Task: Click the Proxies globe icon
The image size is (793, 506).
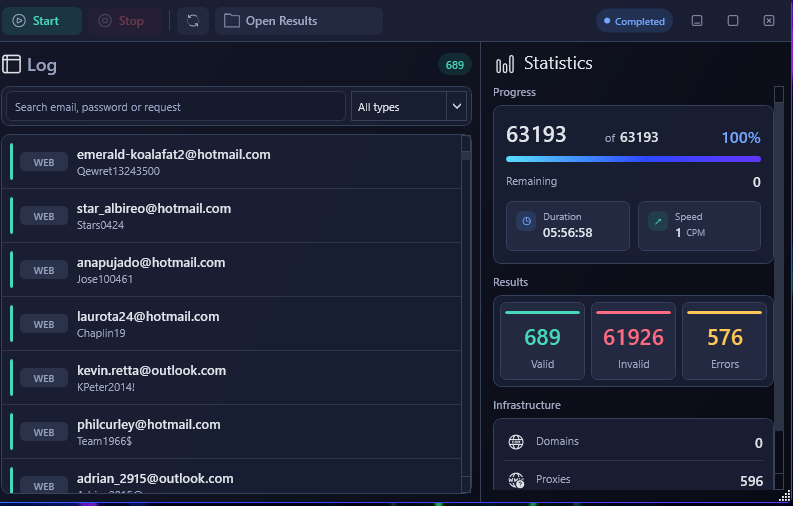Action: (x=516, y=480)
